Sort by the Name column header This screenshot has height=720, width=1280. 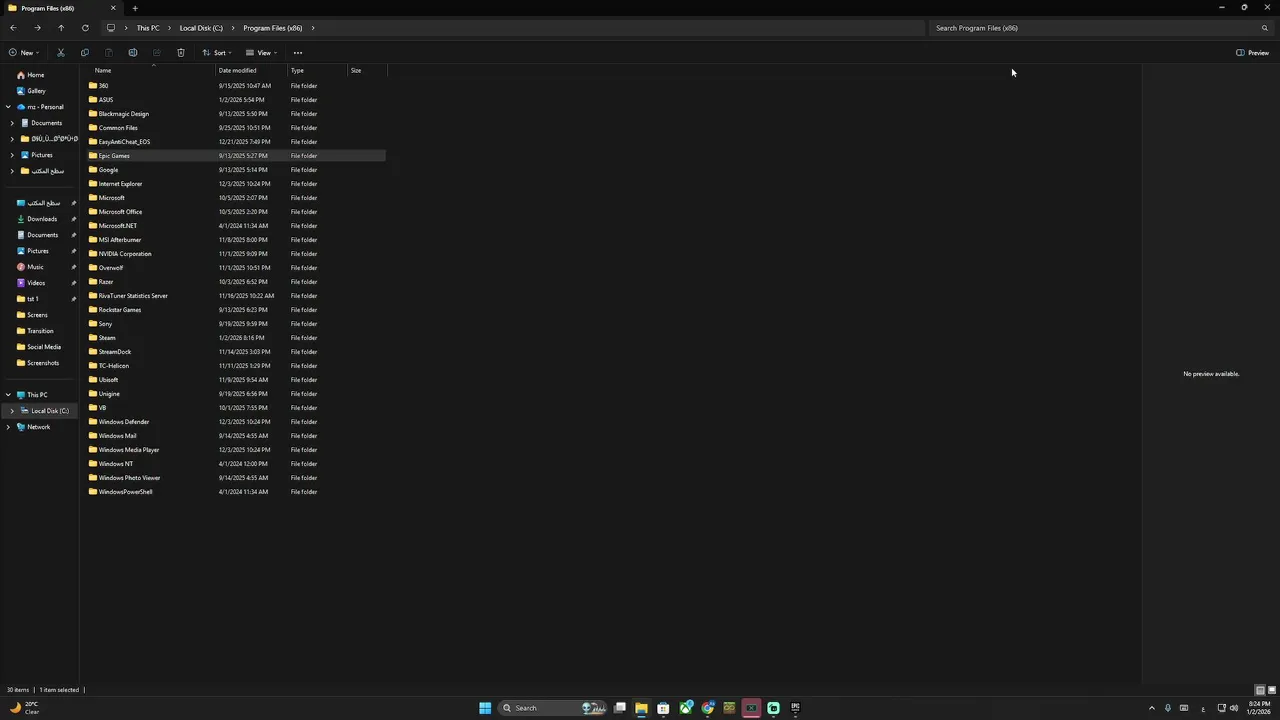pos(151,71)
